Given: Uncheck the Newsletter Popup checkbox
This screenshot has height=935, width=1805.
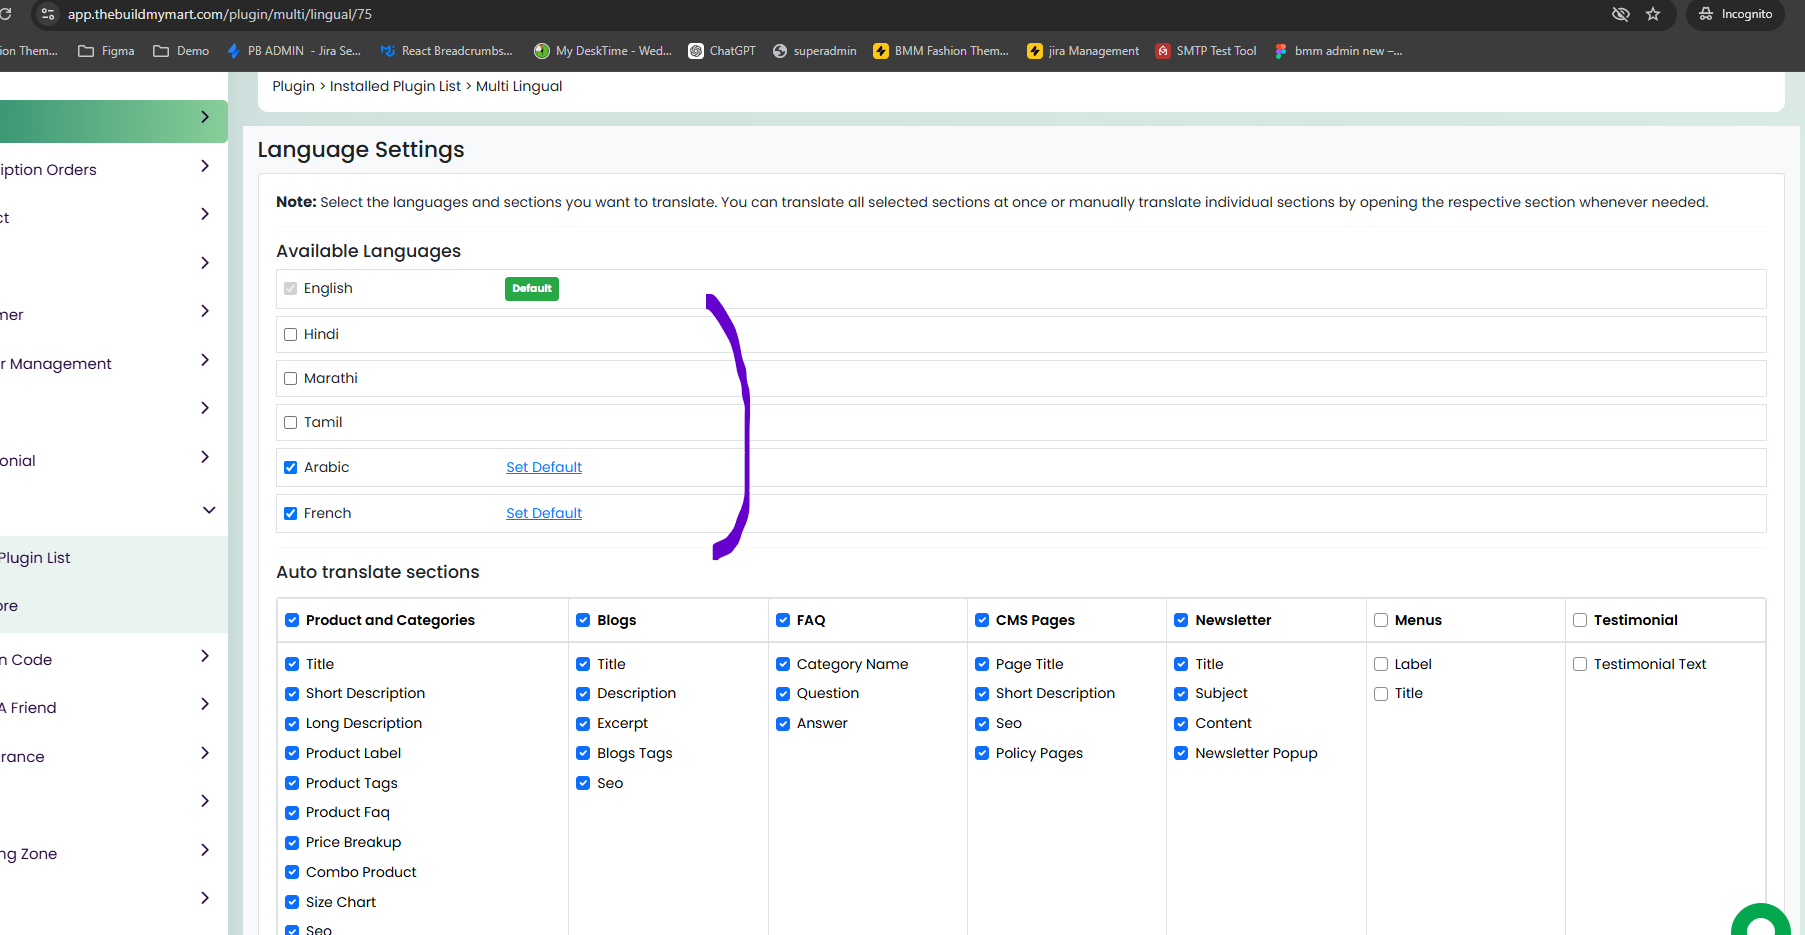Looking at the screenshot, I should (x=1181, y=754).
